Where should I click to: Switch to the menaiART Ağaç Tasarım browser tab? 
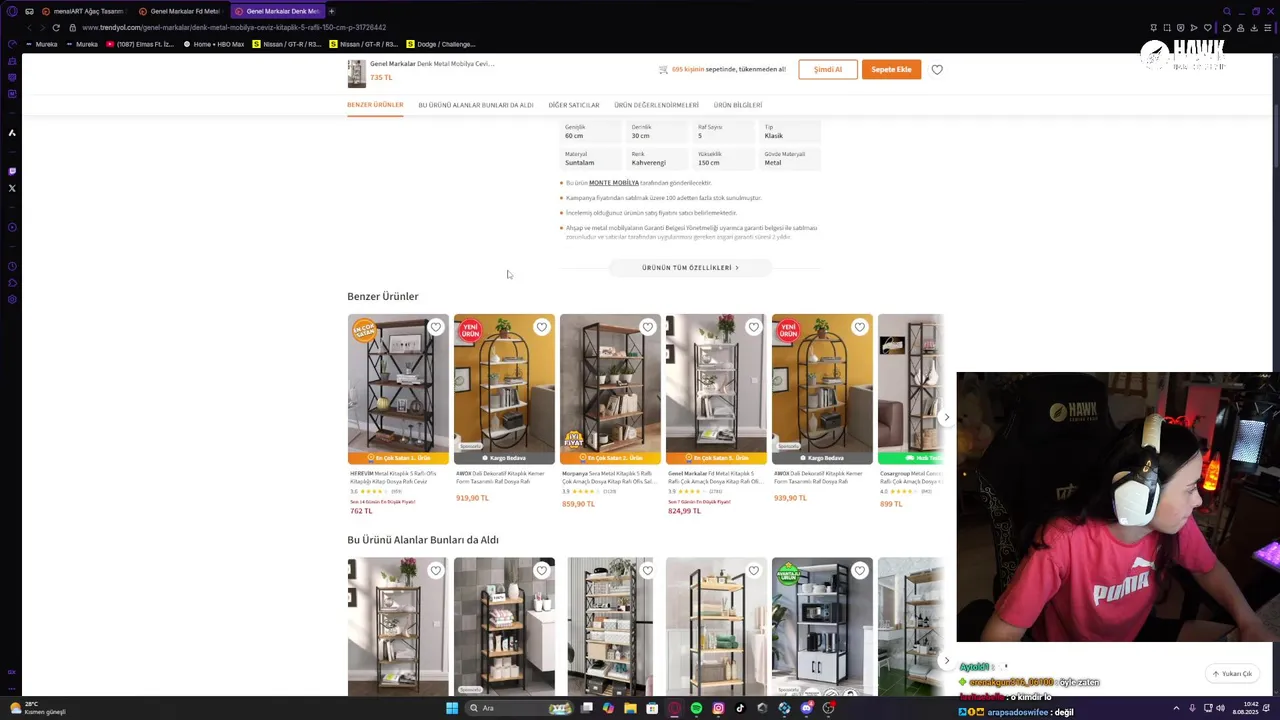[x=83, y=11]
